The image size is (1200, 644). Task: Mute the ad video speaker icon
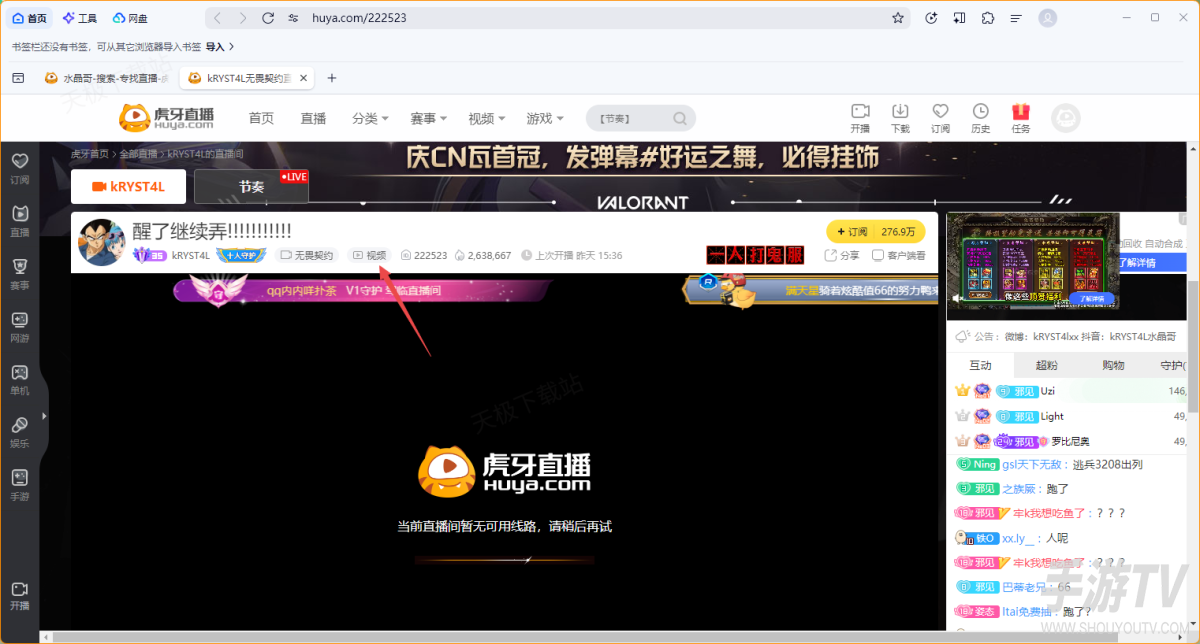tap(958, 298)
